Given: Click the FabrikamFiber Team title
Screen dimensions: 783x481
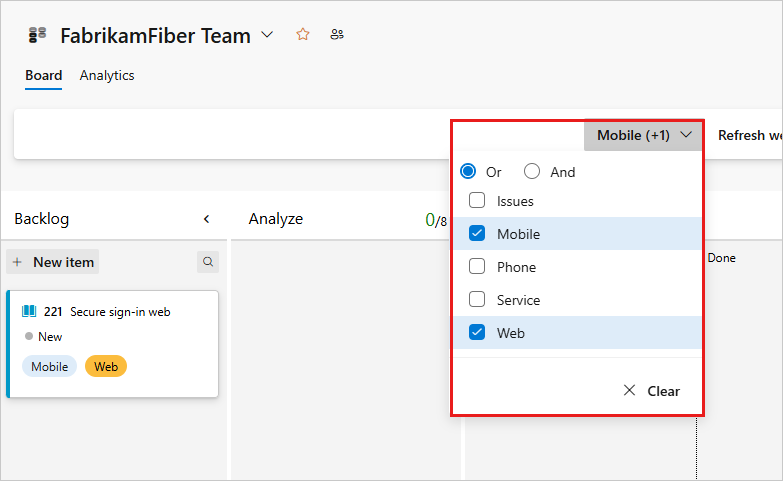Looking at the screenshot, I should coord(155,36).
